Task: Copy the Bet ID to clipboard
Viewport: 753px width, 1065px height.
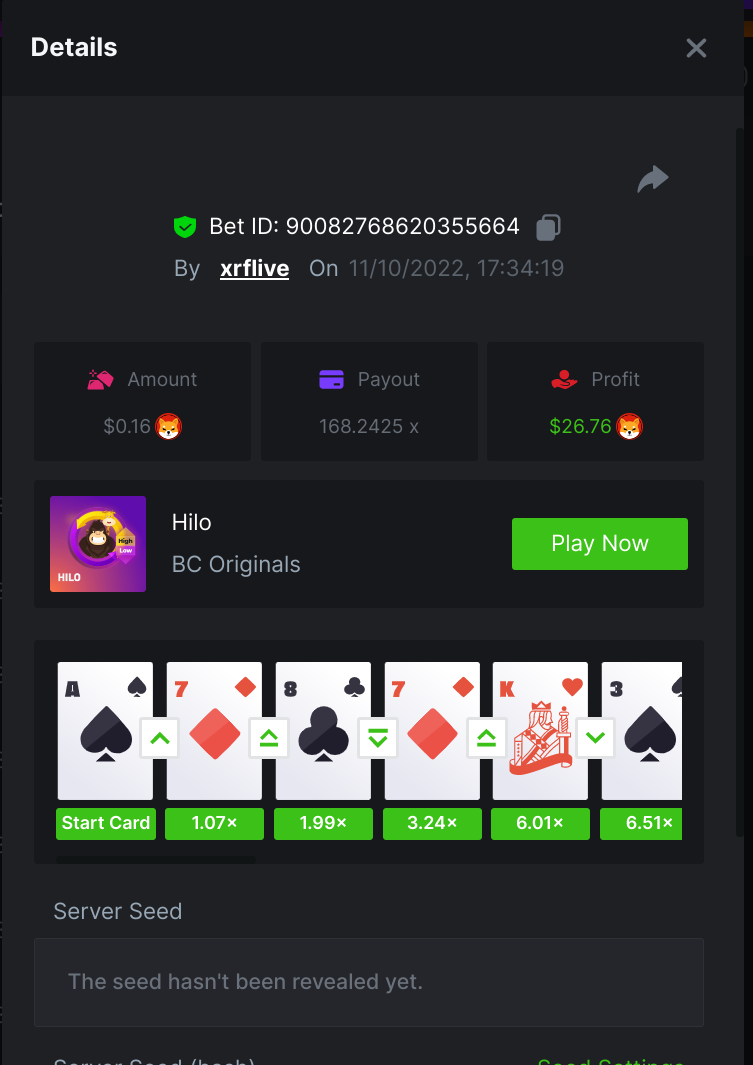Action: 548,227
